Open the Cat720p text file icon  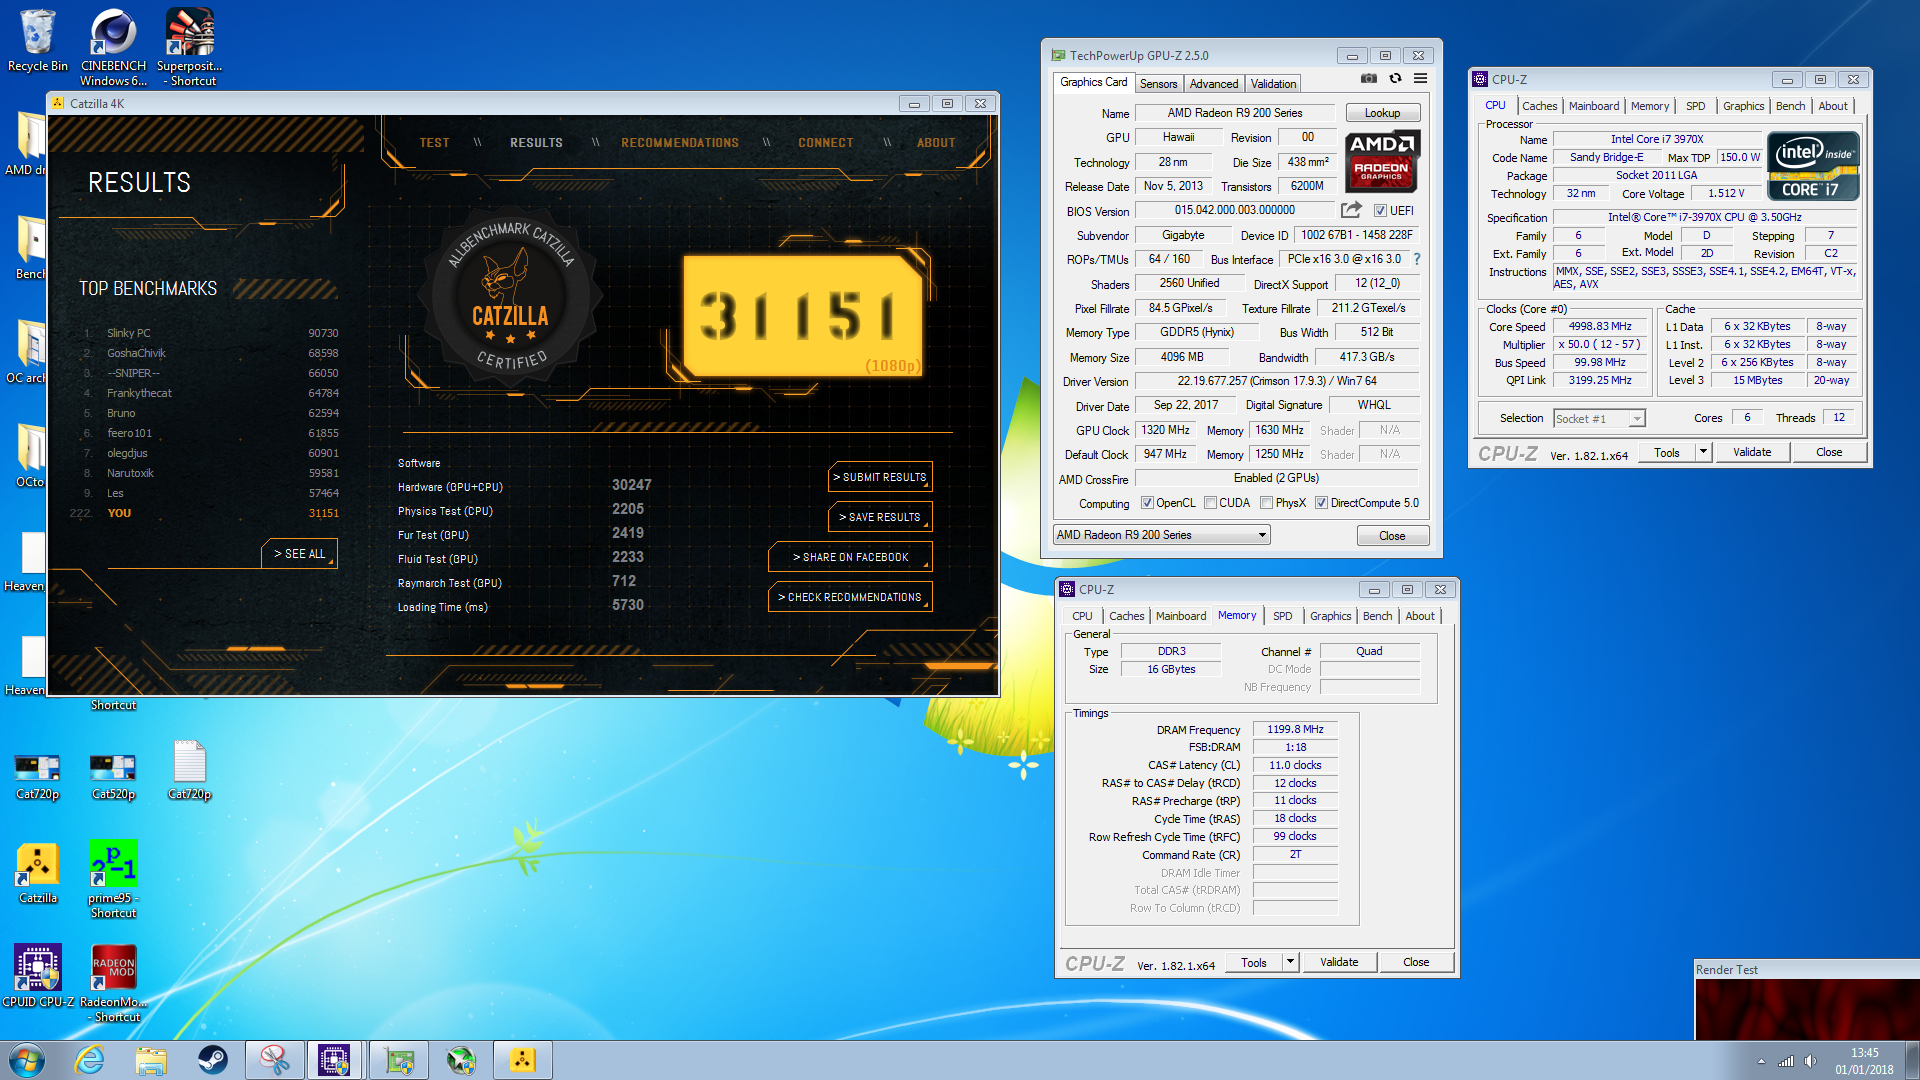[189, 771]
